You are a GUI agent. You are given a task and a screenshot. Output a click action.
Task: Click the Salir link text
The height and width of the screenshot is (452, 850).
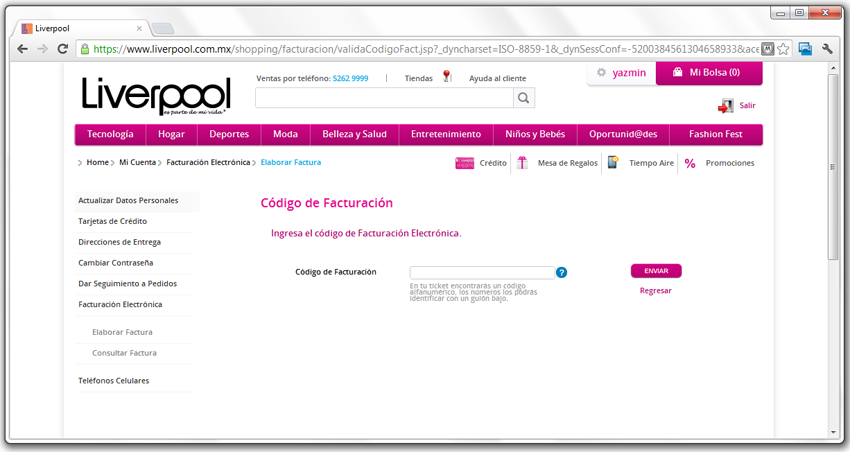(747, 106)
